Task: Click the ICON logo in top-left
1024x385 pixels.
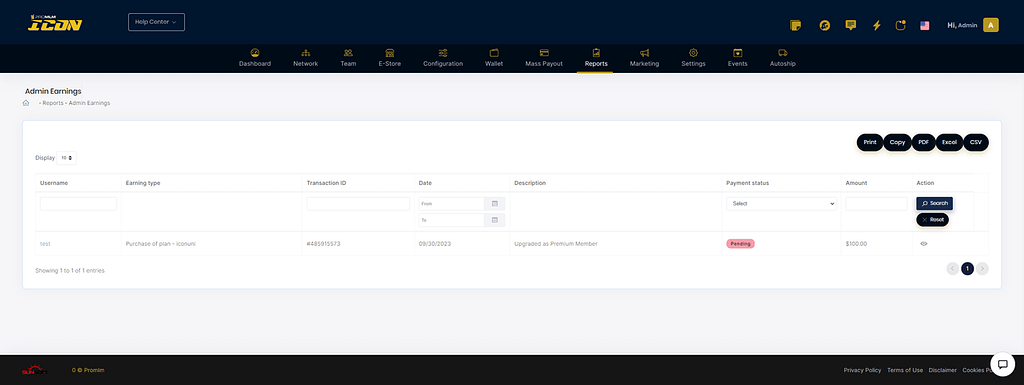Action: pyautogui.click(x=55, y=23)
